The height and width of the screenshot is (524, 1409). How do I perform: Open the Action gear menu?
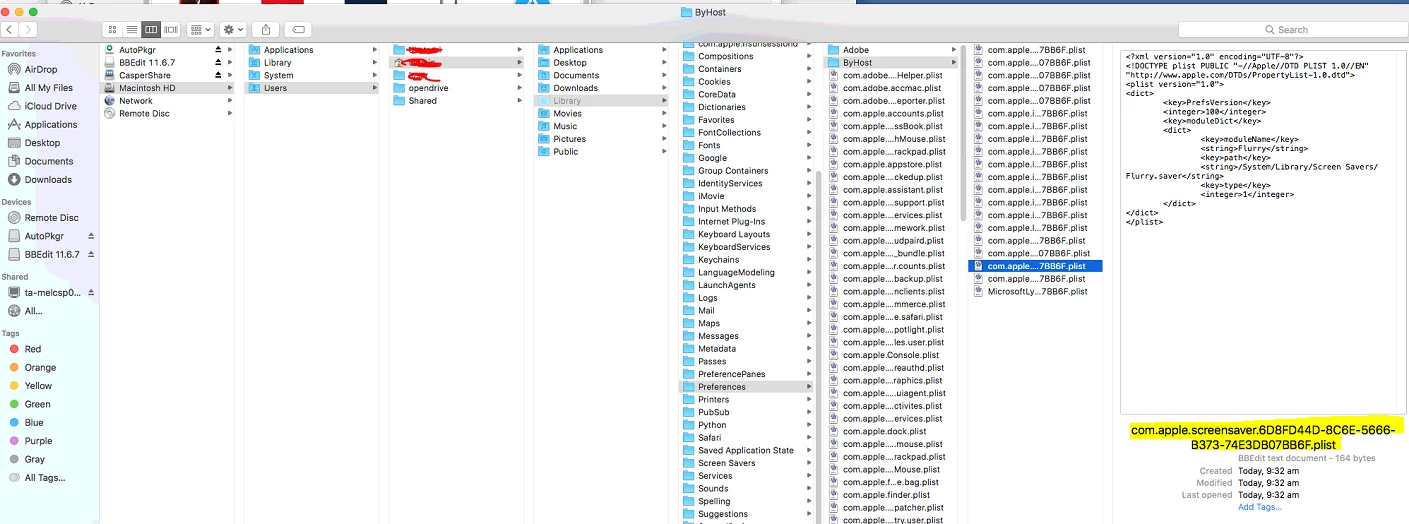[233, 30]
